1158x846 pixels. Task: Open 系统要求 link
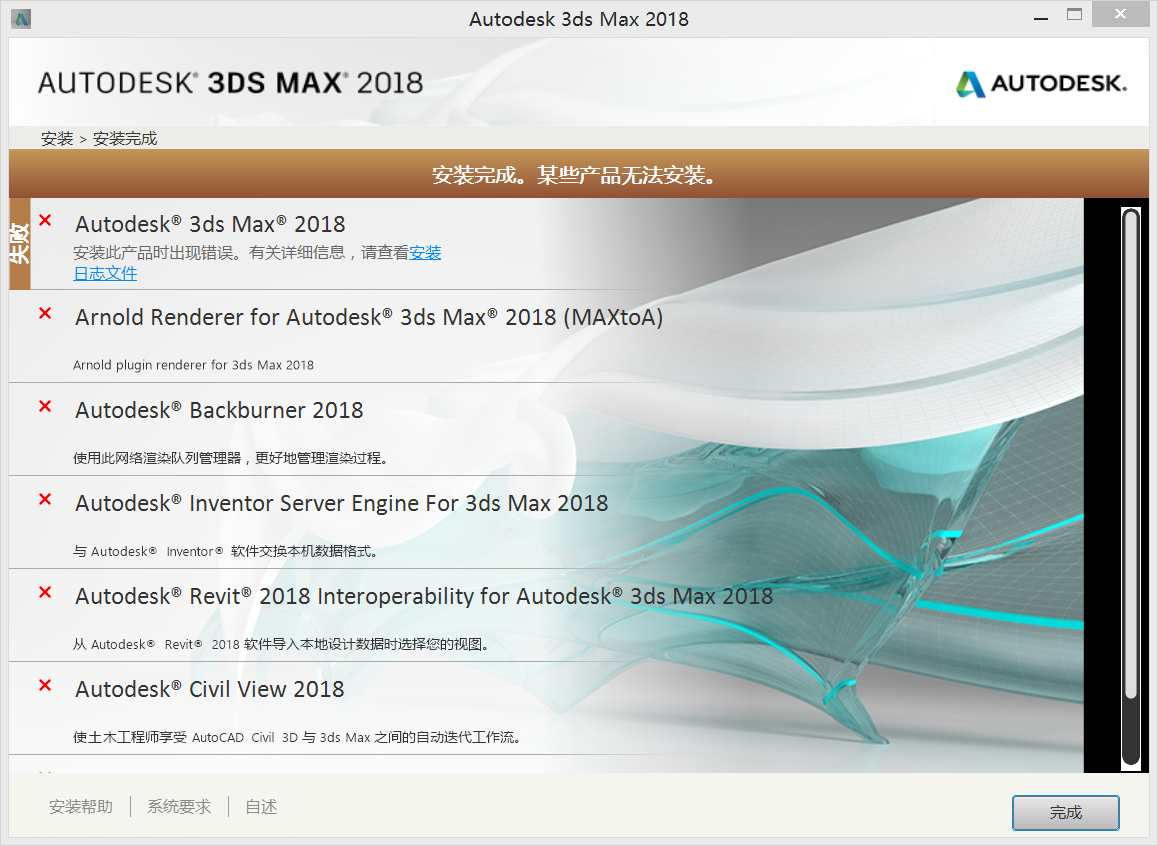point(179,807)
